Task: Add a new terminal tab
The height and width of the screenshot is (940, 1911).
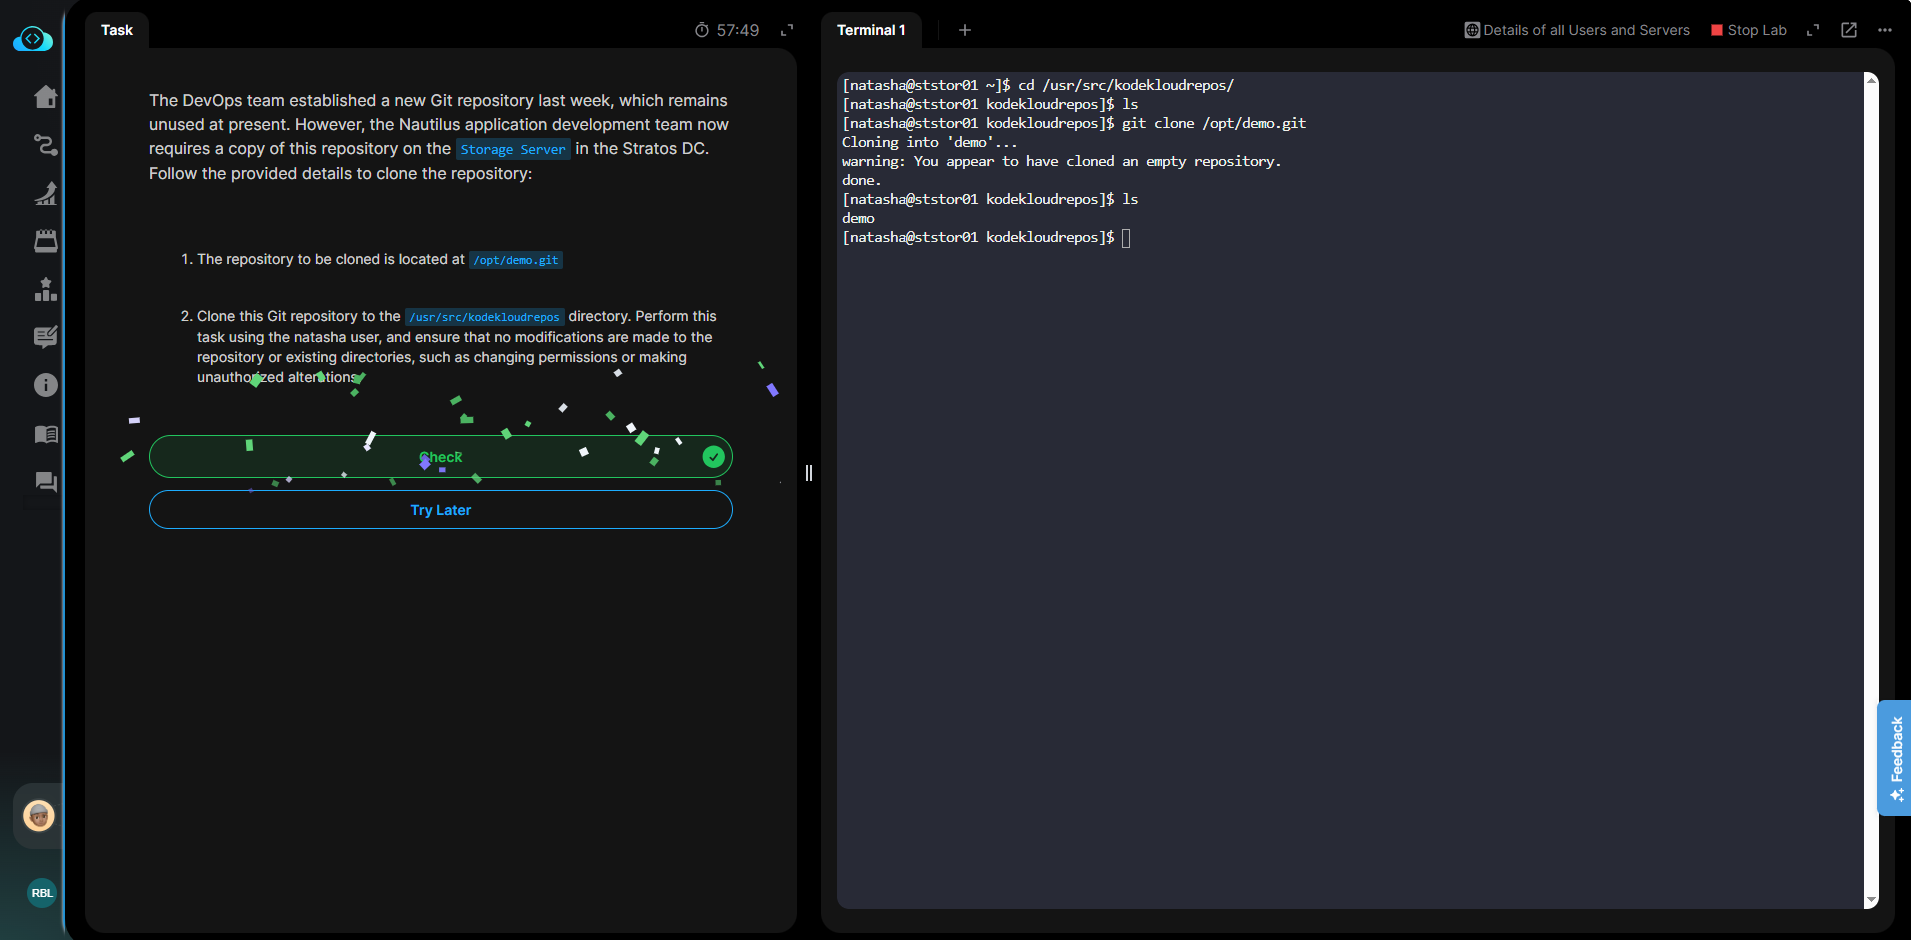Action: 965,30
